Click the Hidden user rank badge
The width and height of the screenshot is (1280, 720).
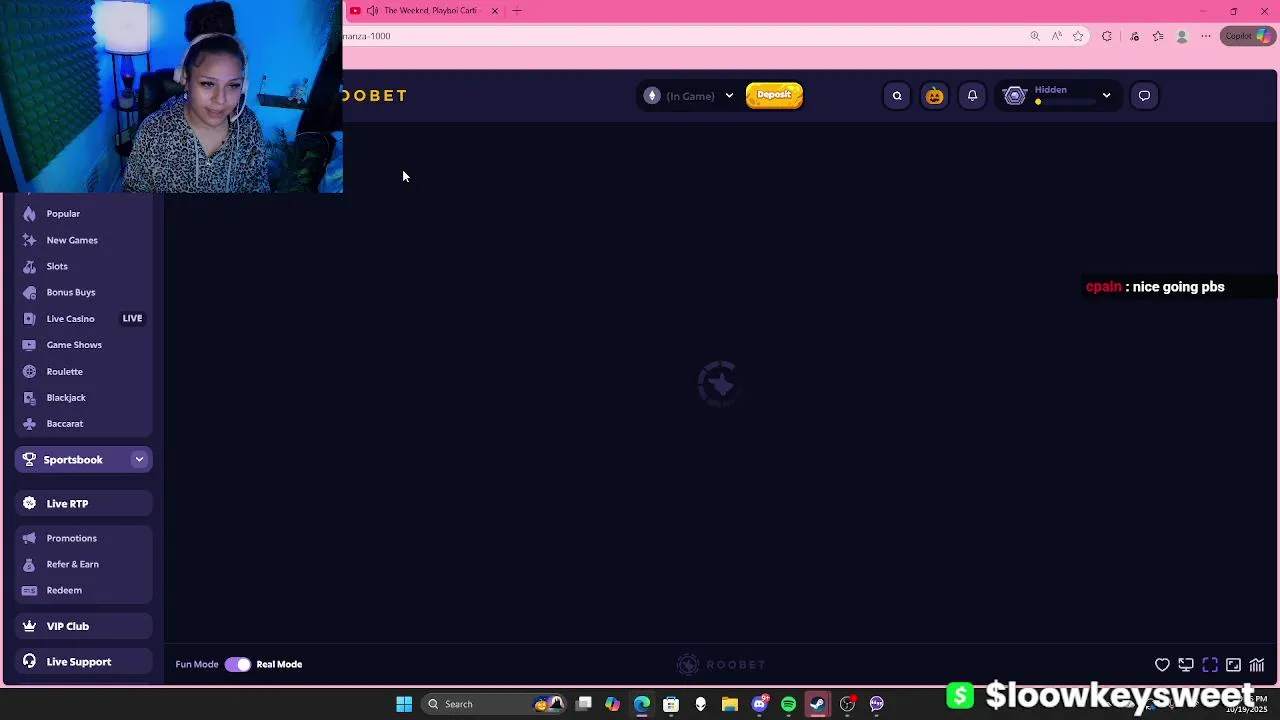click(x=1015, y=96)
